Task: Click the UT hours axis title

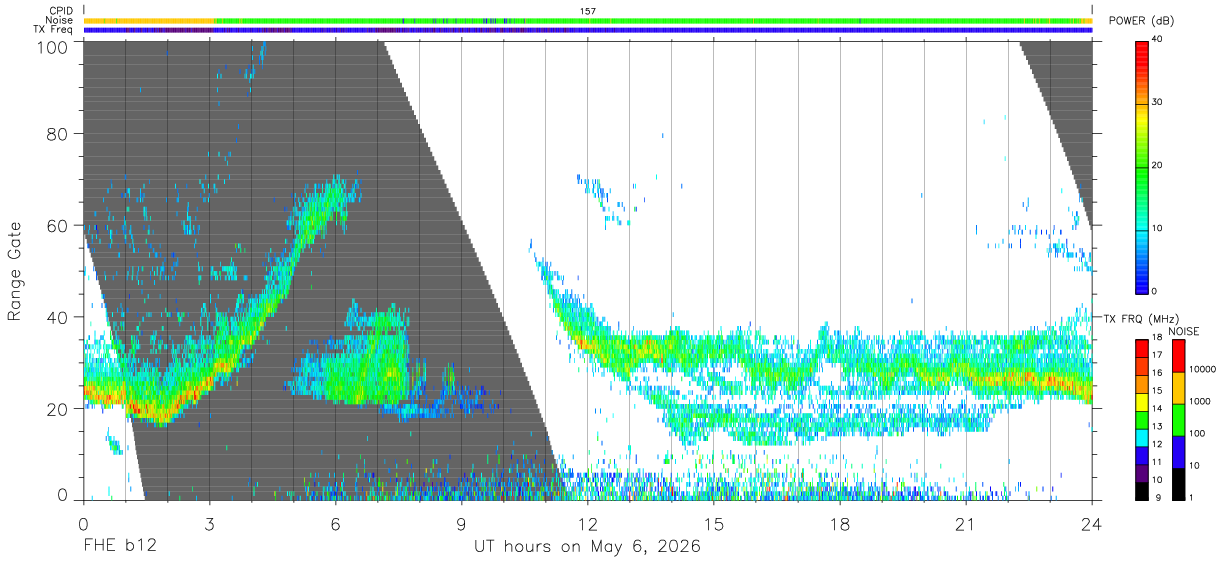Action: pos(587,547)
